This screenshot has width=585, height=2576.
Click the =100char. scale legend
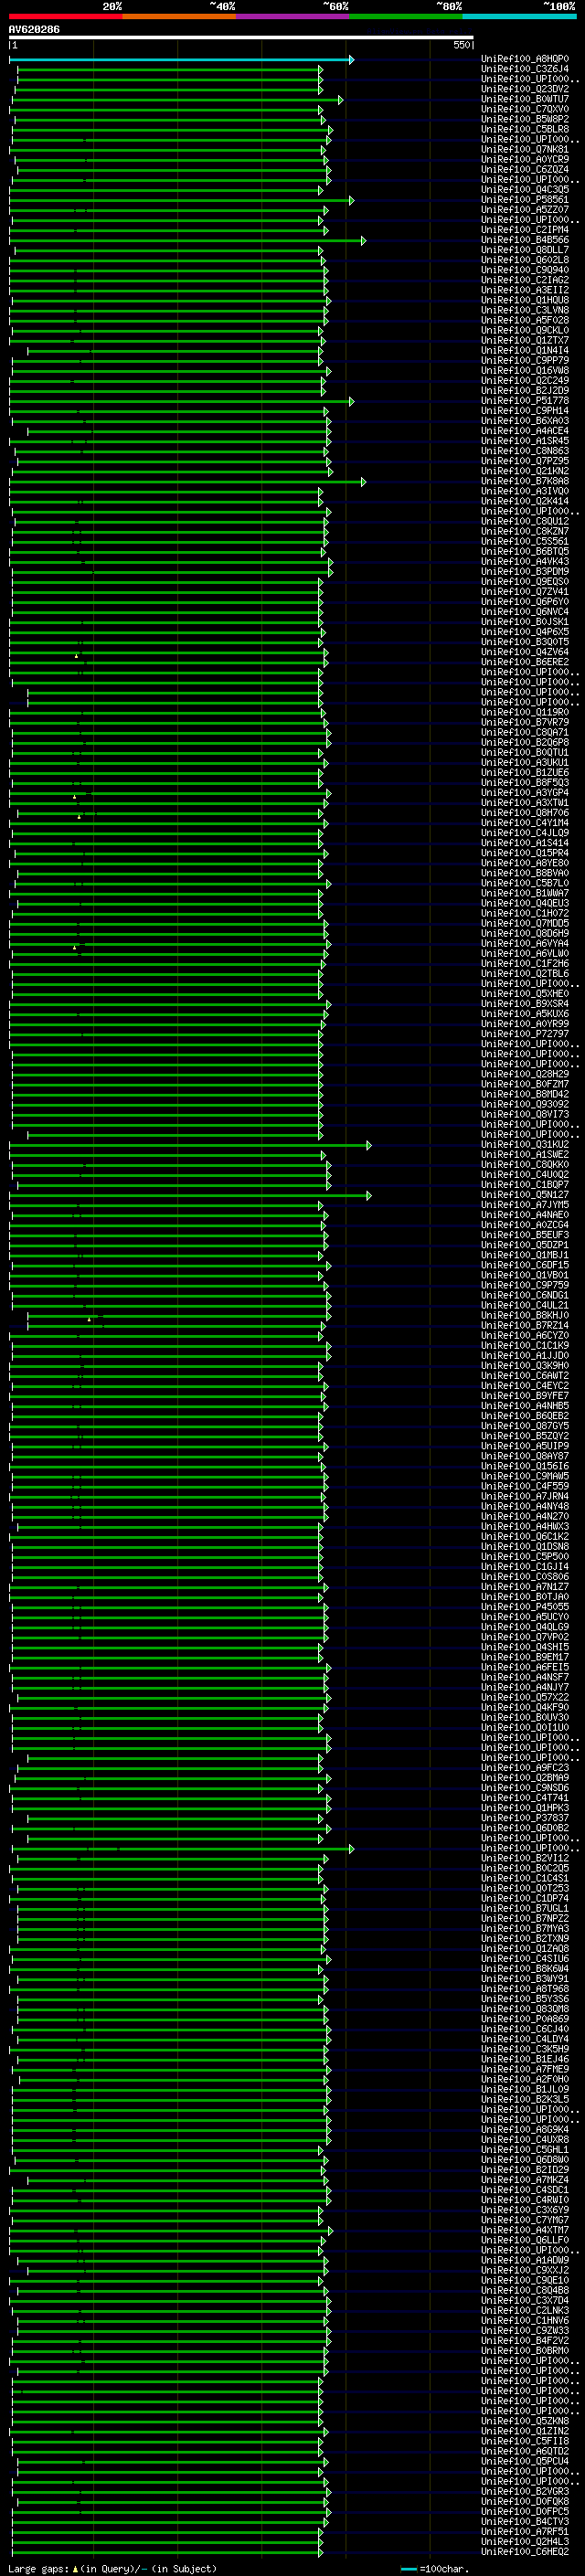click(435, 2568)
